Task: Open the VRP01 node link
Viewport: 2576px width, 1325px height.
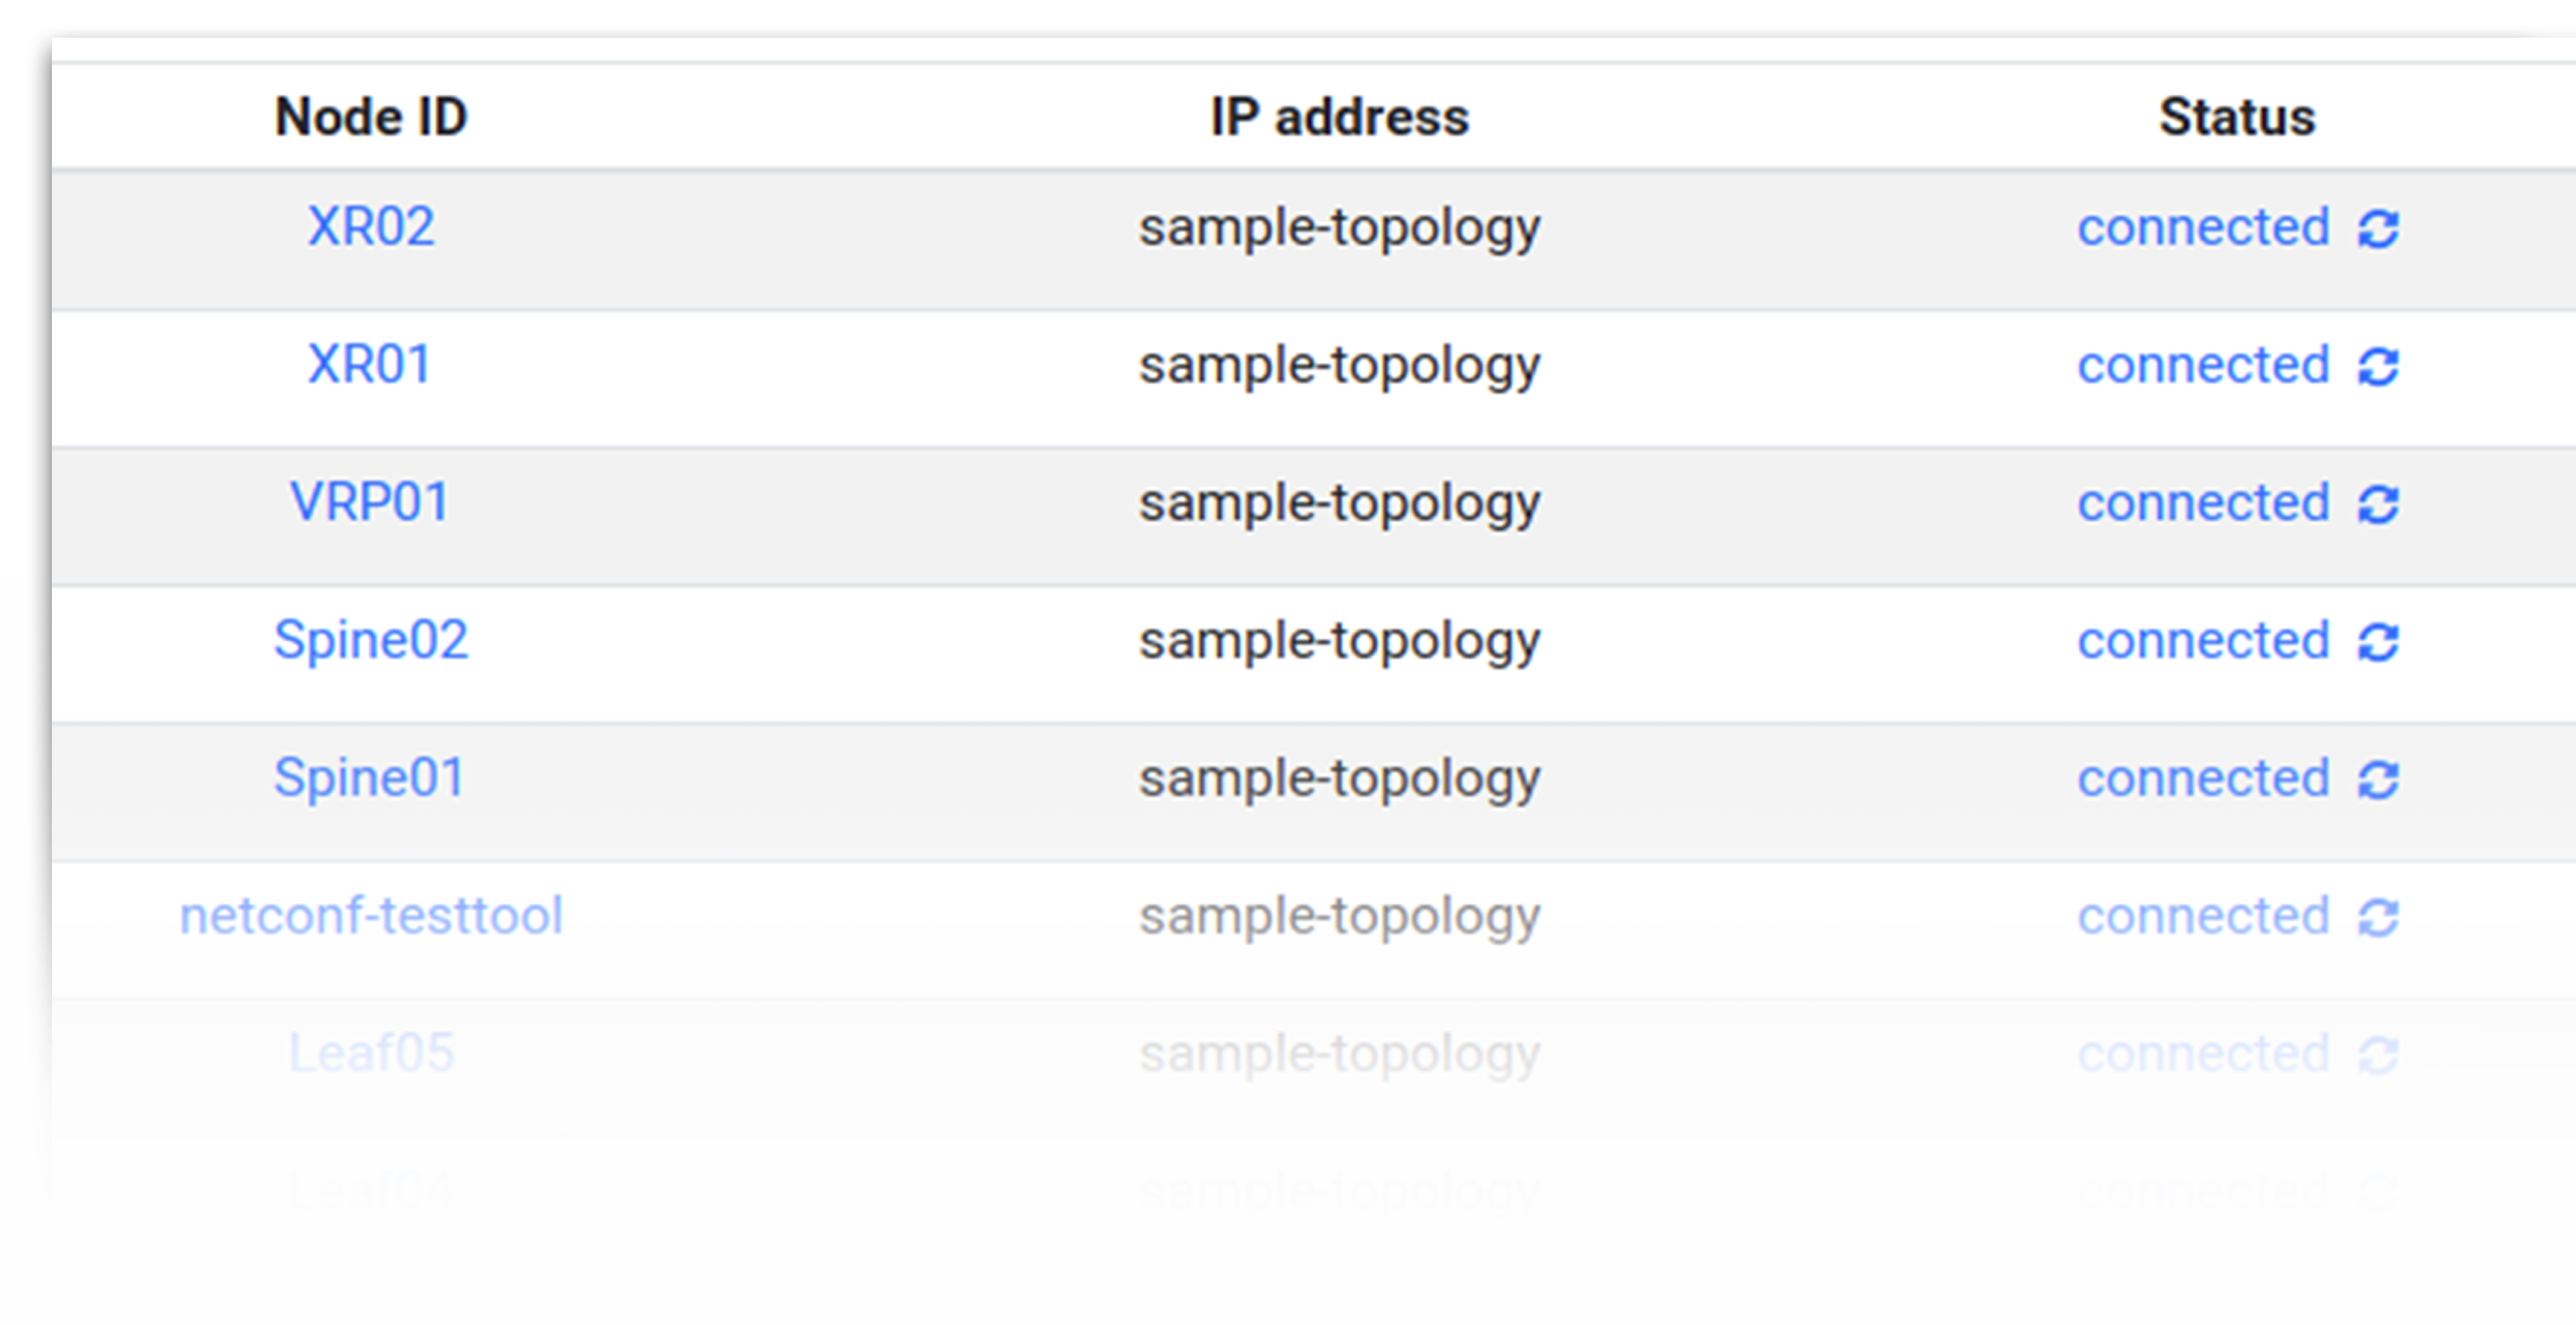Action: pos(369,502)
